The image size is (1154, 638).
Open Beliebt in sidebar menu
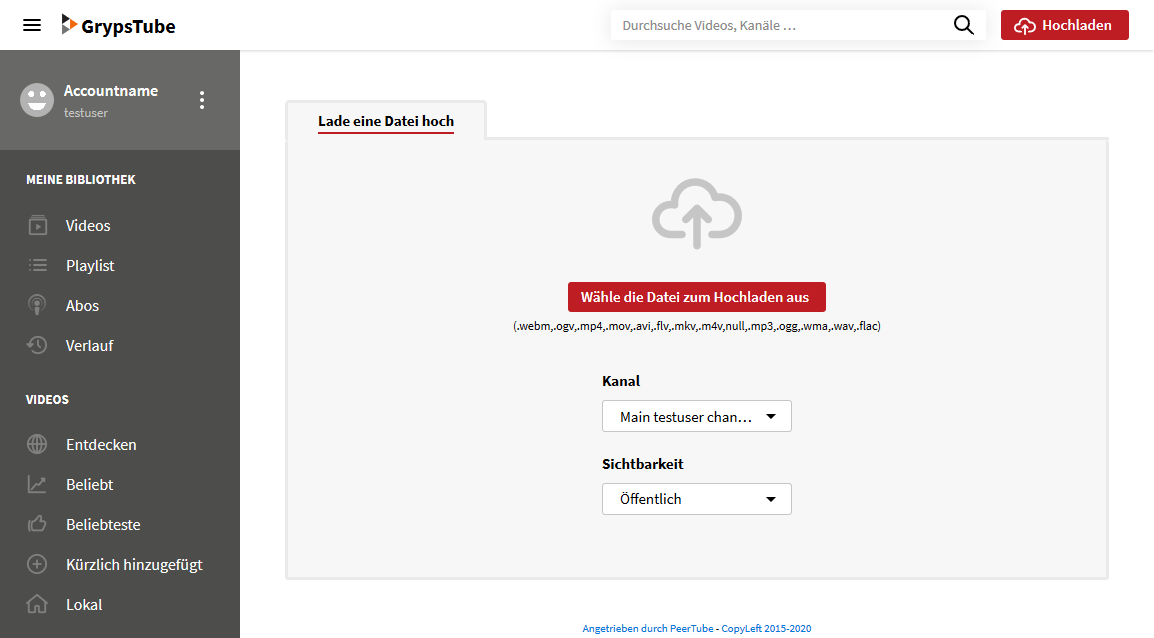coord(89,485)
